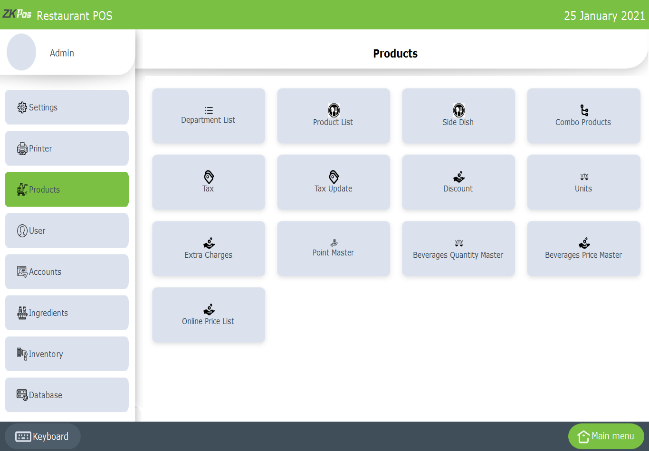Click the ZKPos logo
649x451 pixels.
17,14
